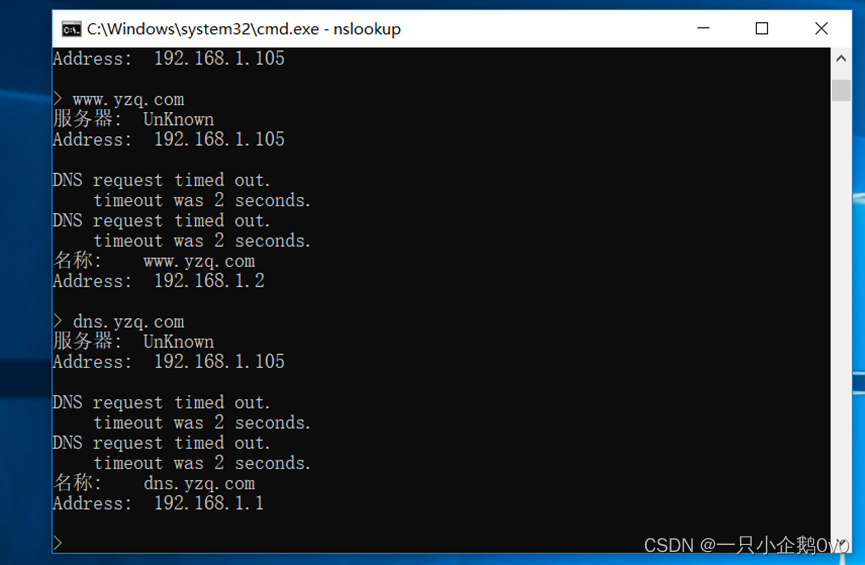Click the vertical scrollbar thumb
This screenshot has height=565, width=865.
[x=841, y=90]
